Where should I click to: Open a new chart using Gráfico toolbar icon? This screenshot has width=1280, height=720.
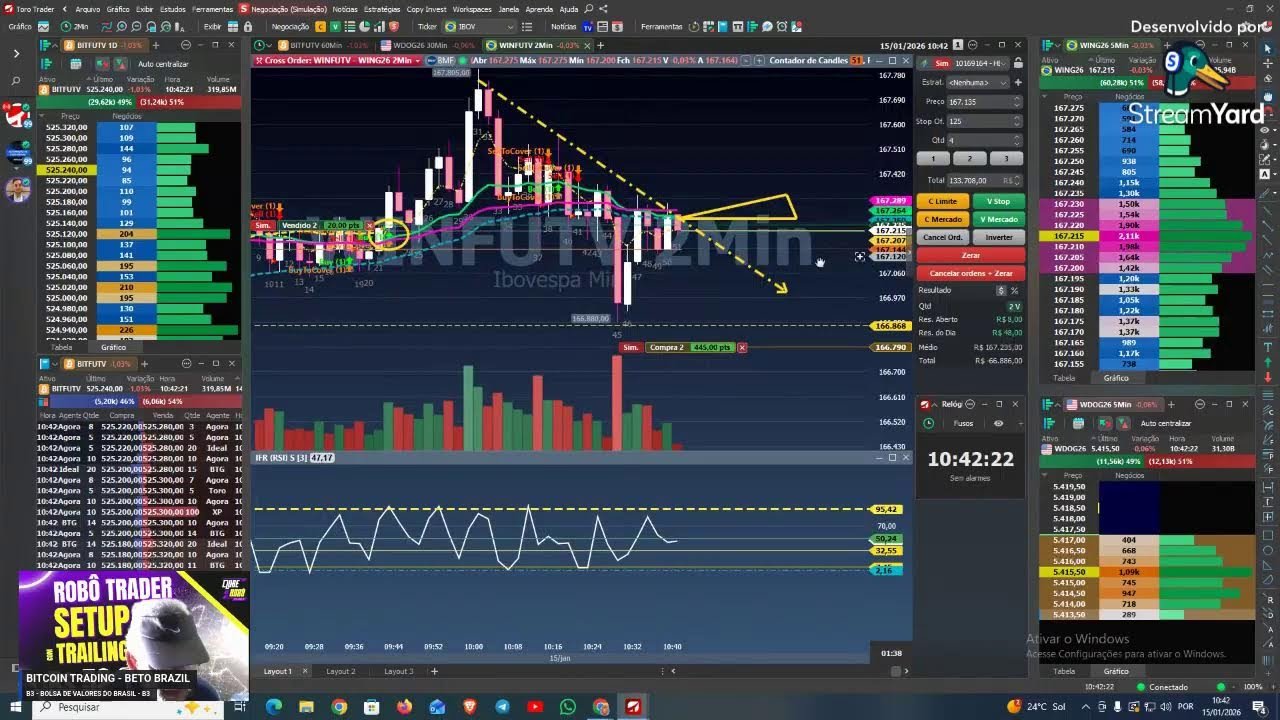43,26
